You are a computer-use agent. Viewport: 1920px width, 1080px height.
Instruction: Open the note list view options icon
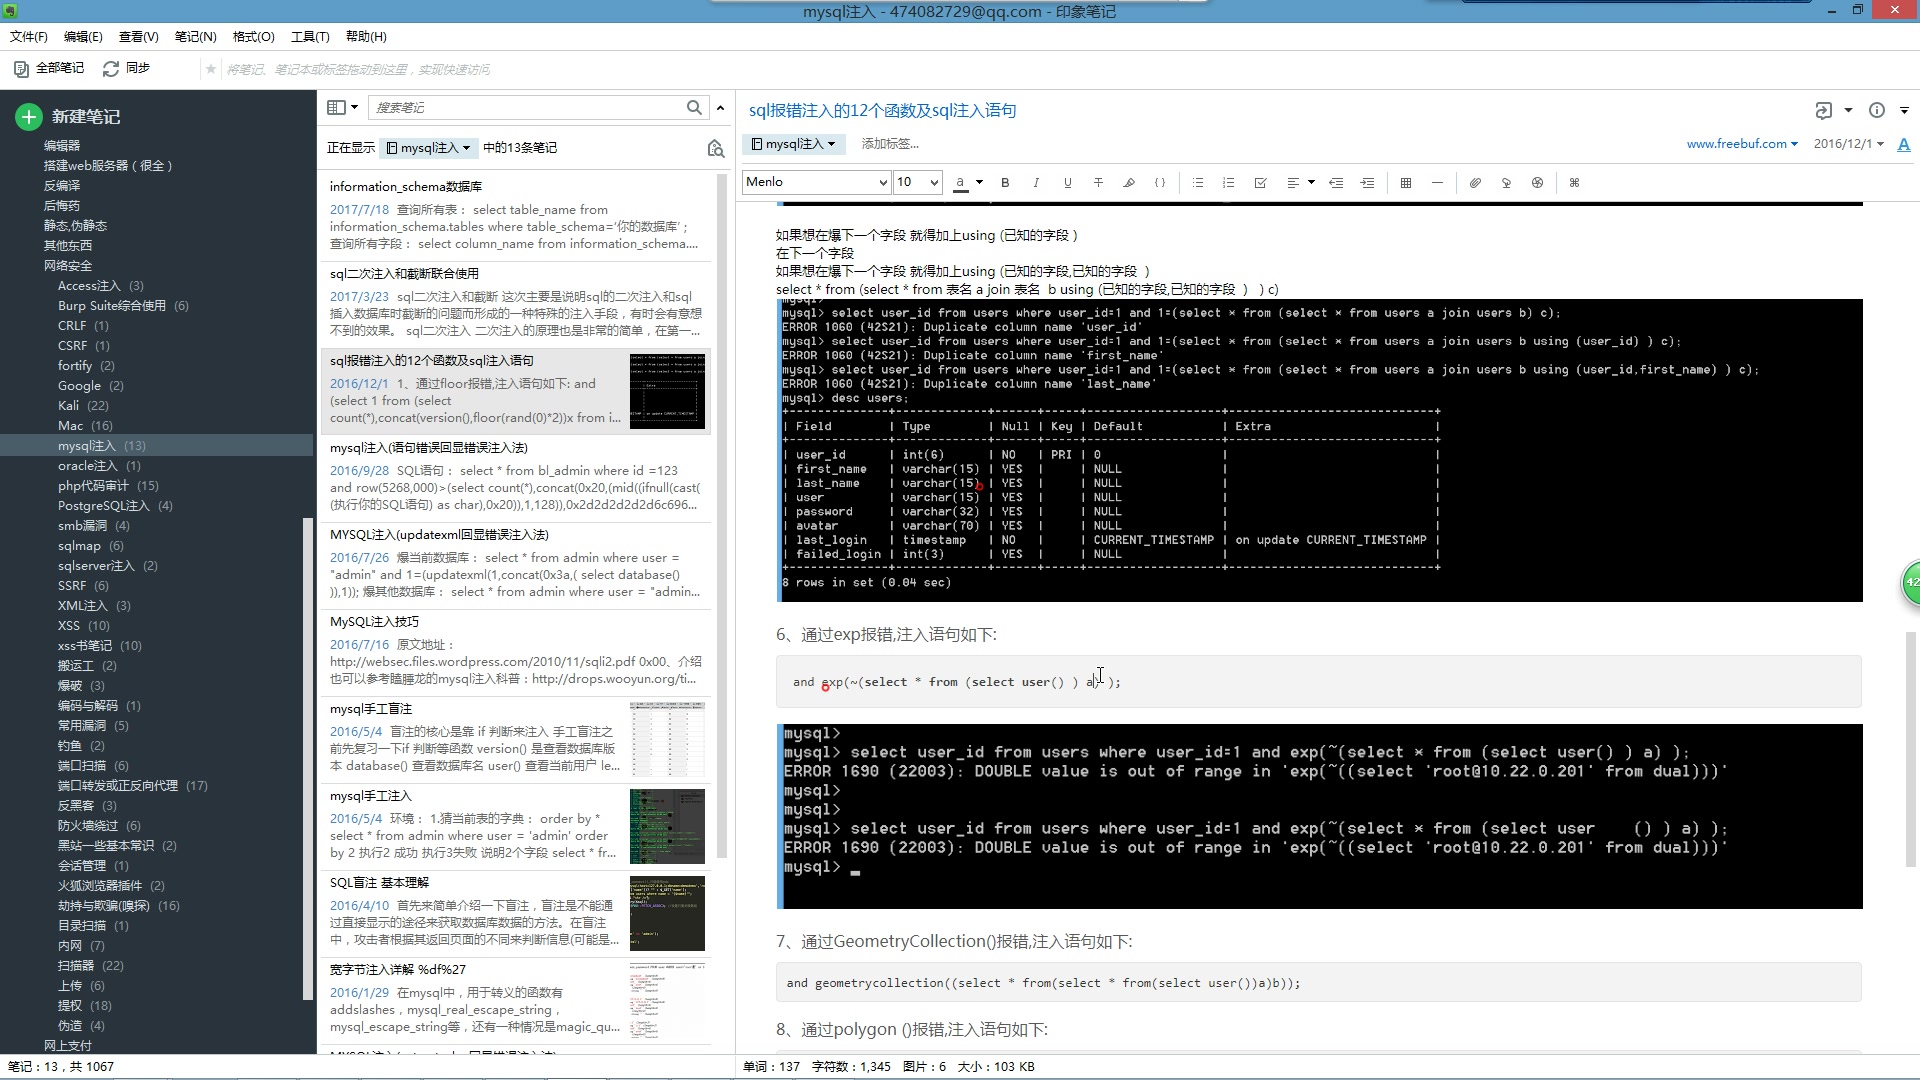342,107
